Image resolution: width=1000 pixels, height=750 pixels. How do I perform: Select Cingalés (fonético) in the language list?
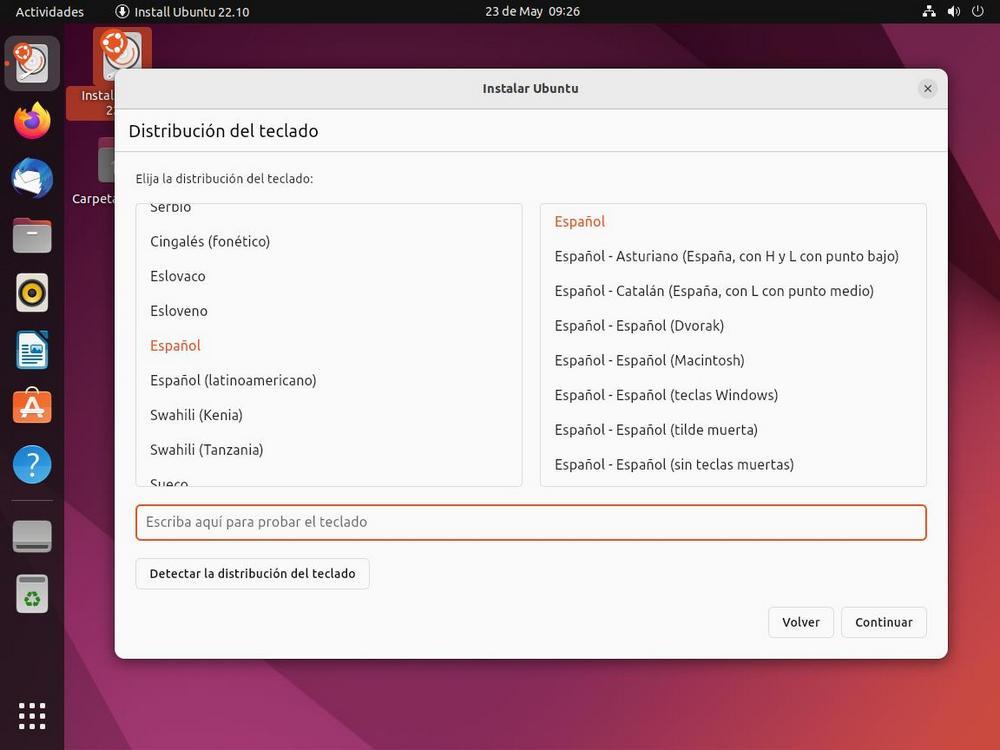(329, 242)
